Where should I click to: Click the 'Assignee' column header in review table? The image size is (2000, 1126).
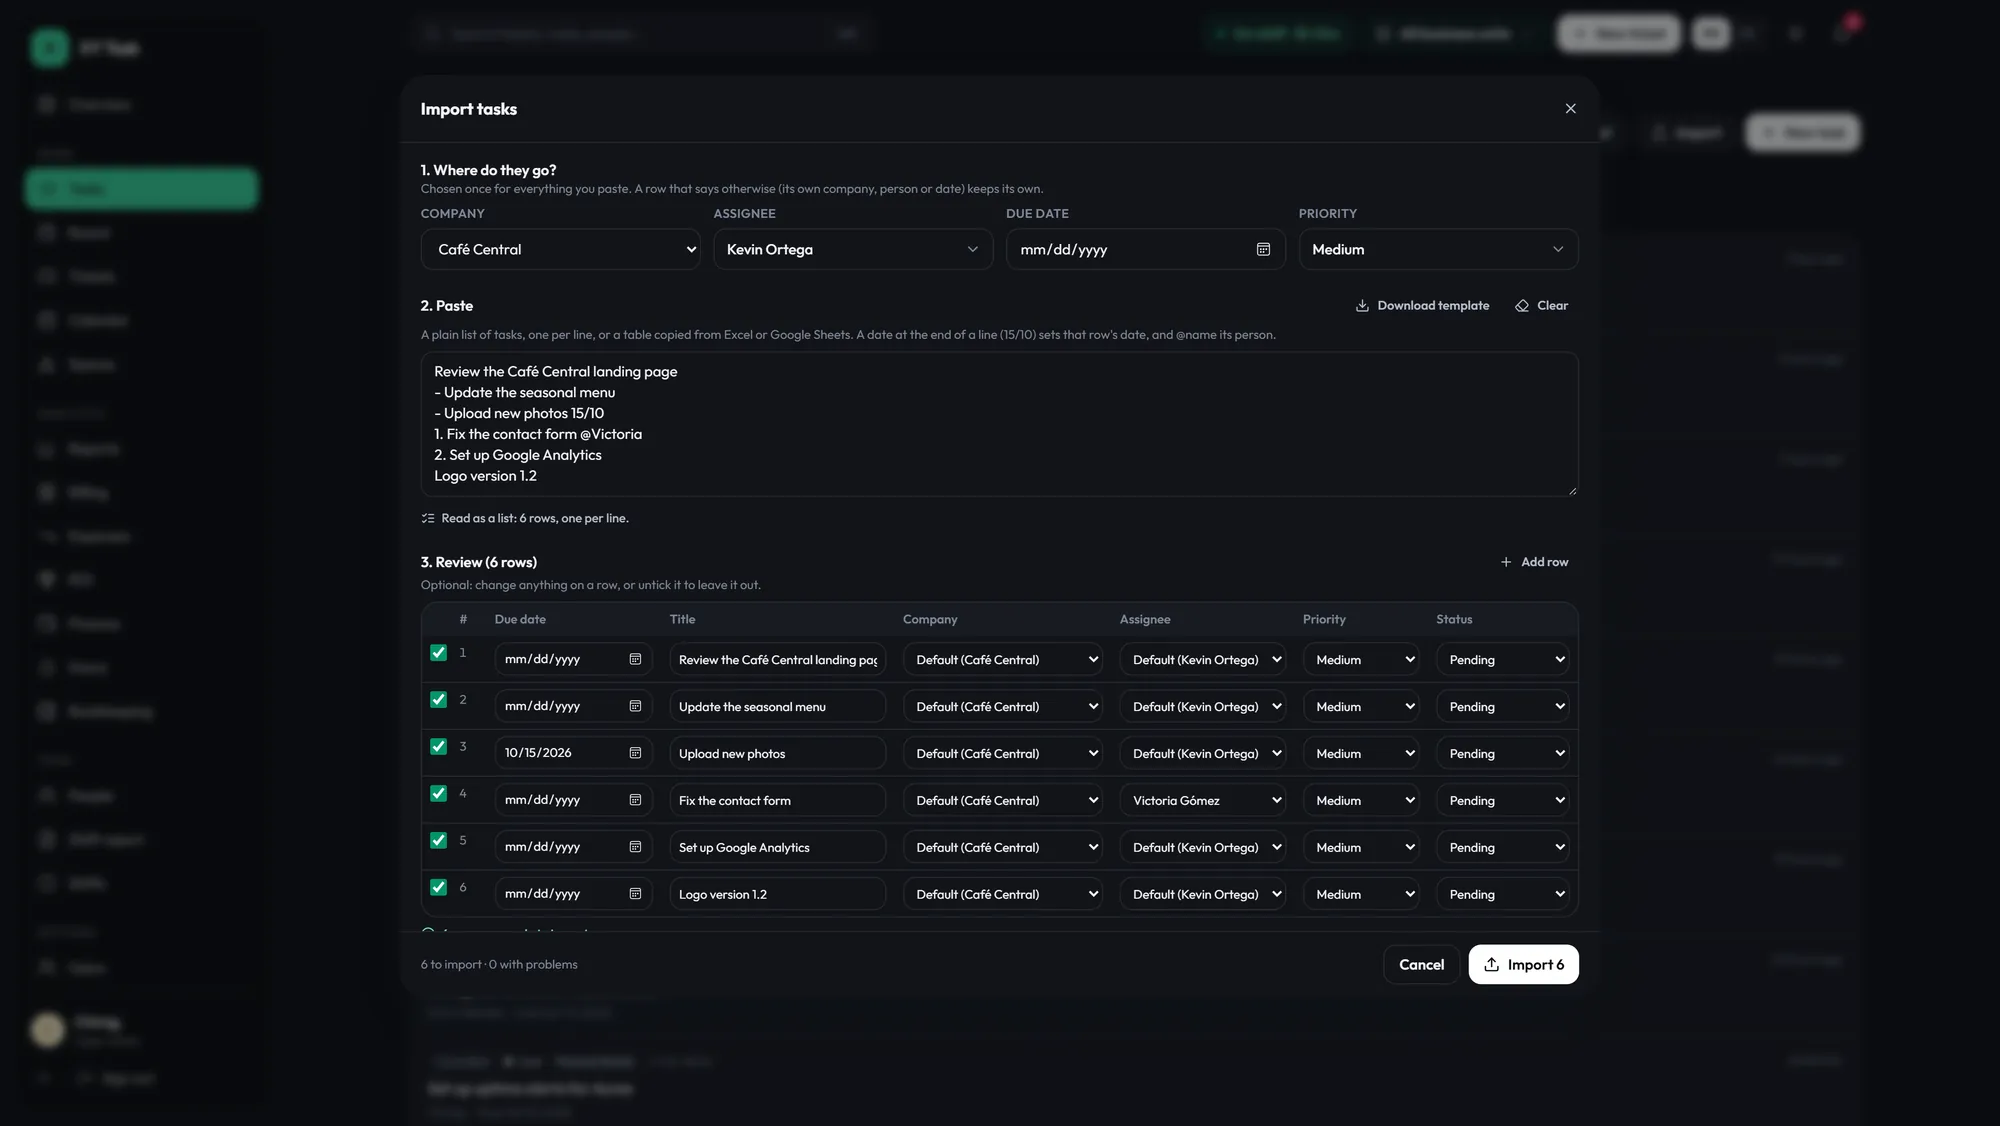tap(1145, 619)
